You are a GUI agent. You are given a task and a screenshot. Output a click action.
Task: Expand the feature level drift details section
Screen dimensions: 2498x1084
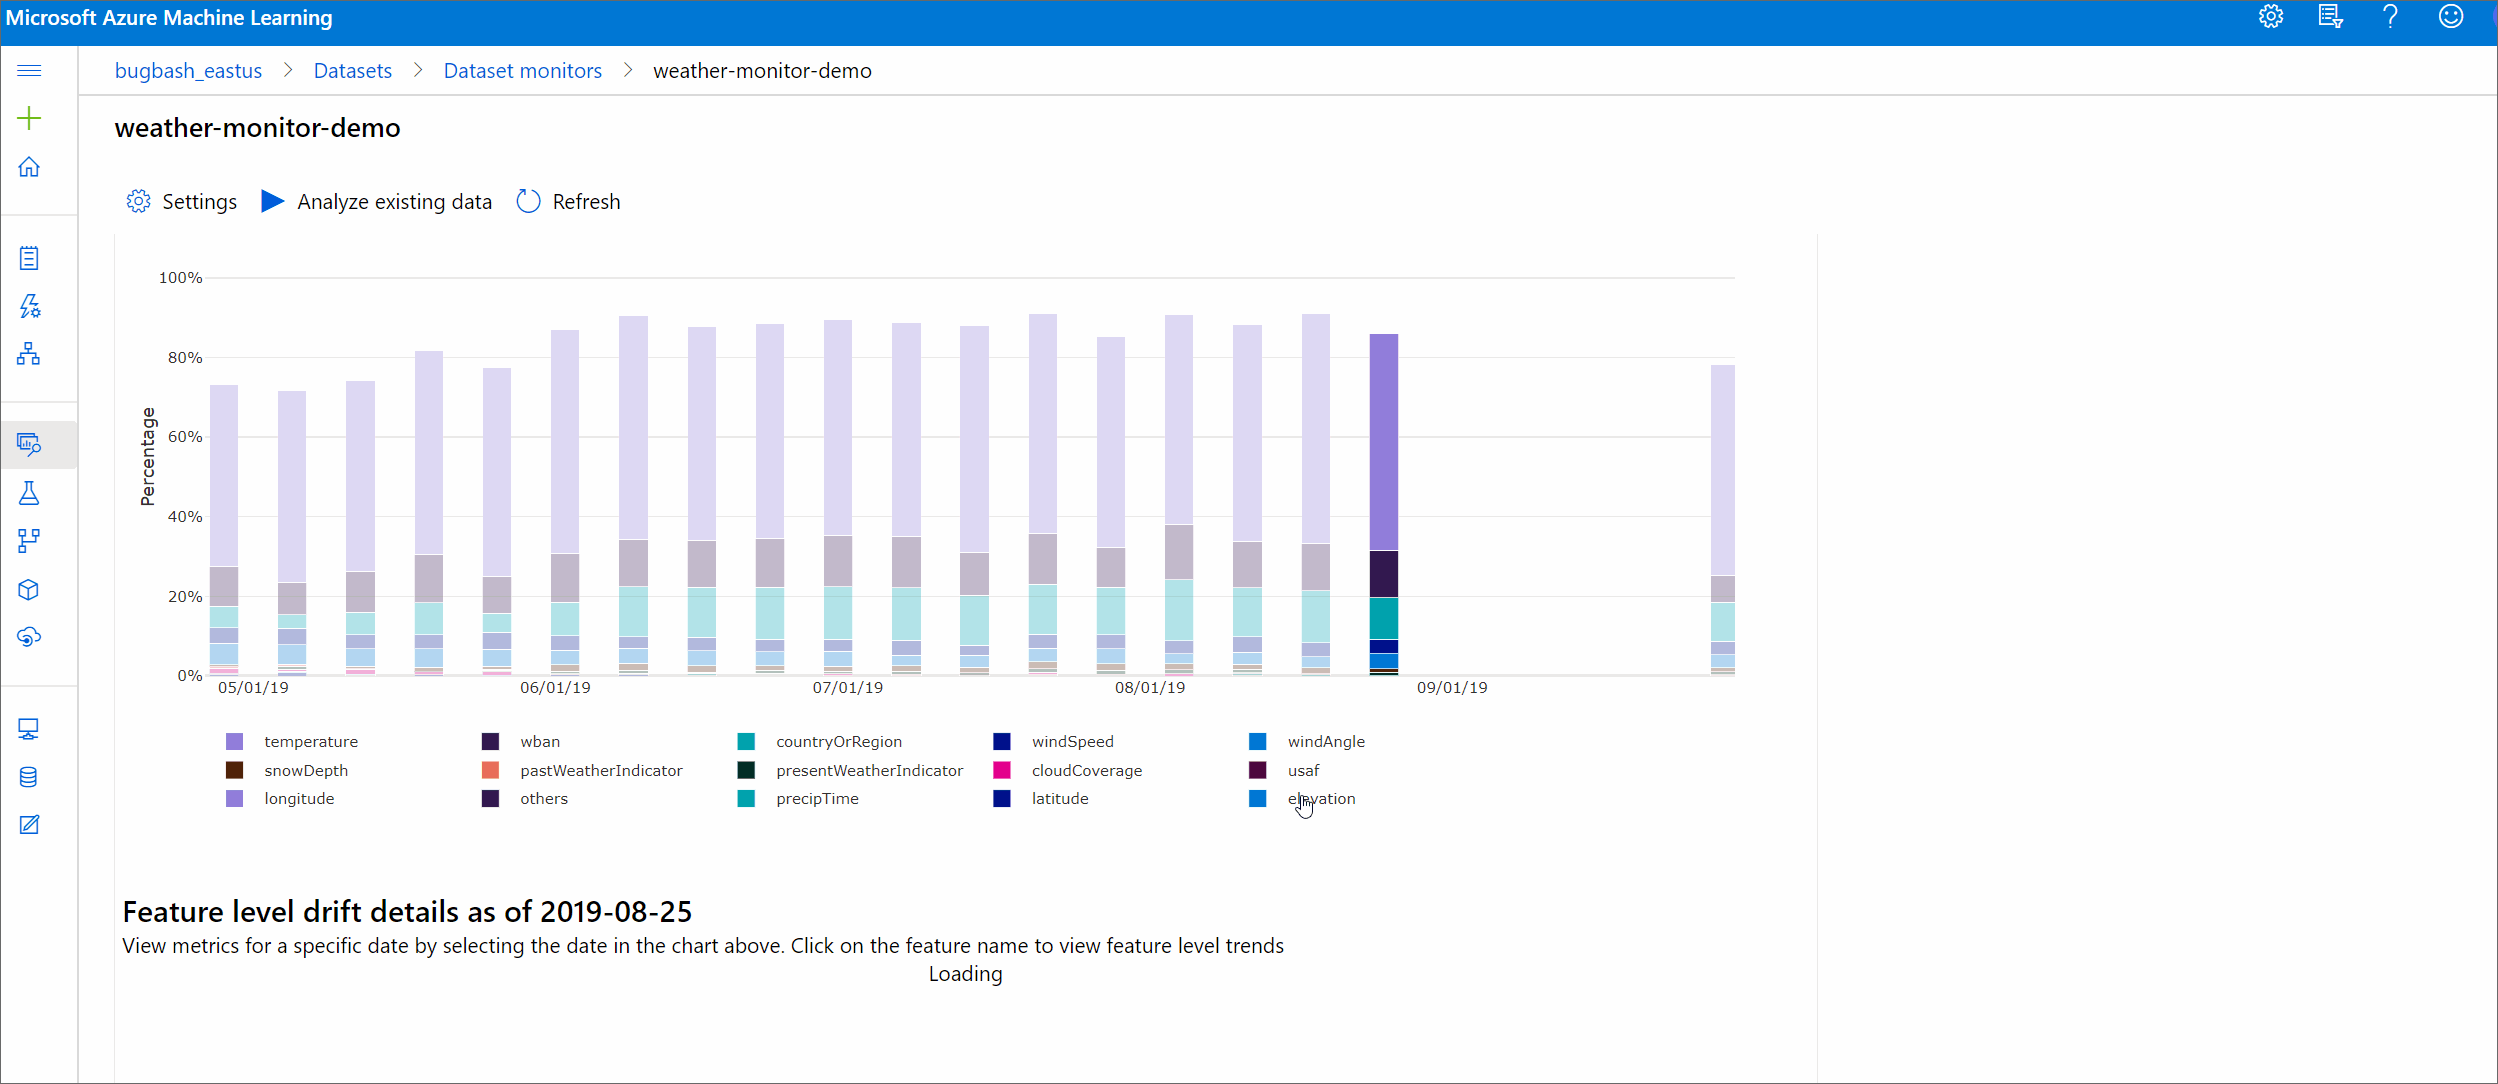406,910
